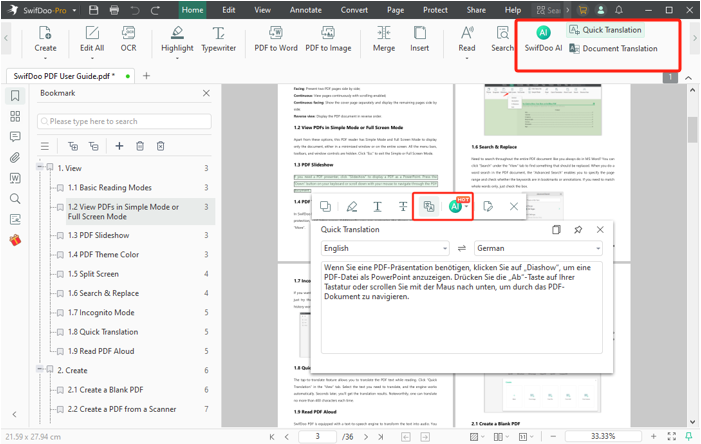
Task: Add a new document tab
Action: [x=146, y=76]
